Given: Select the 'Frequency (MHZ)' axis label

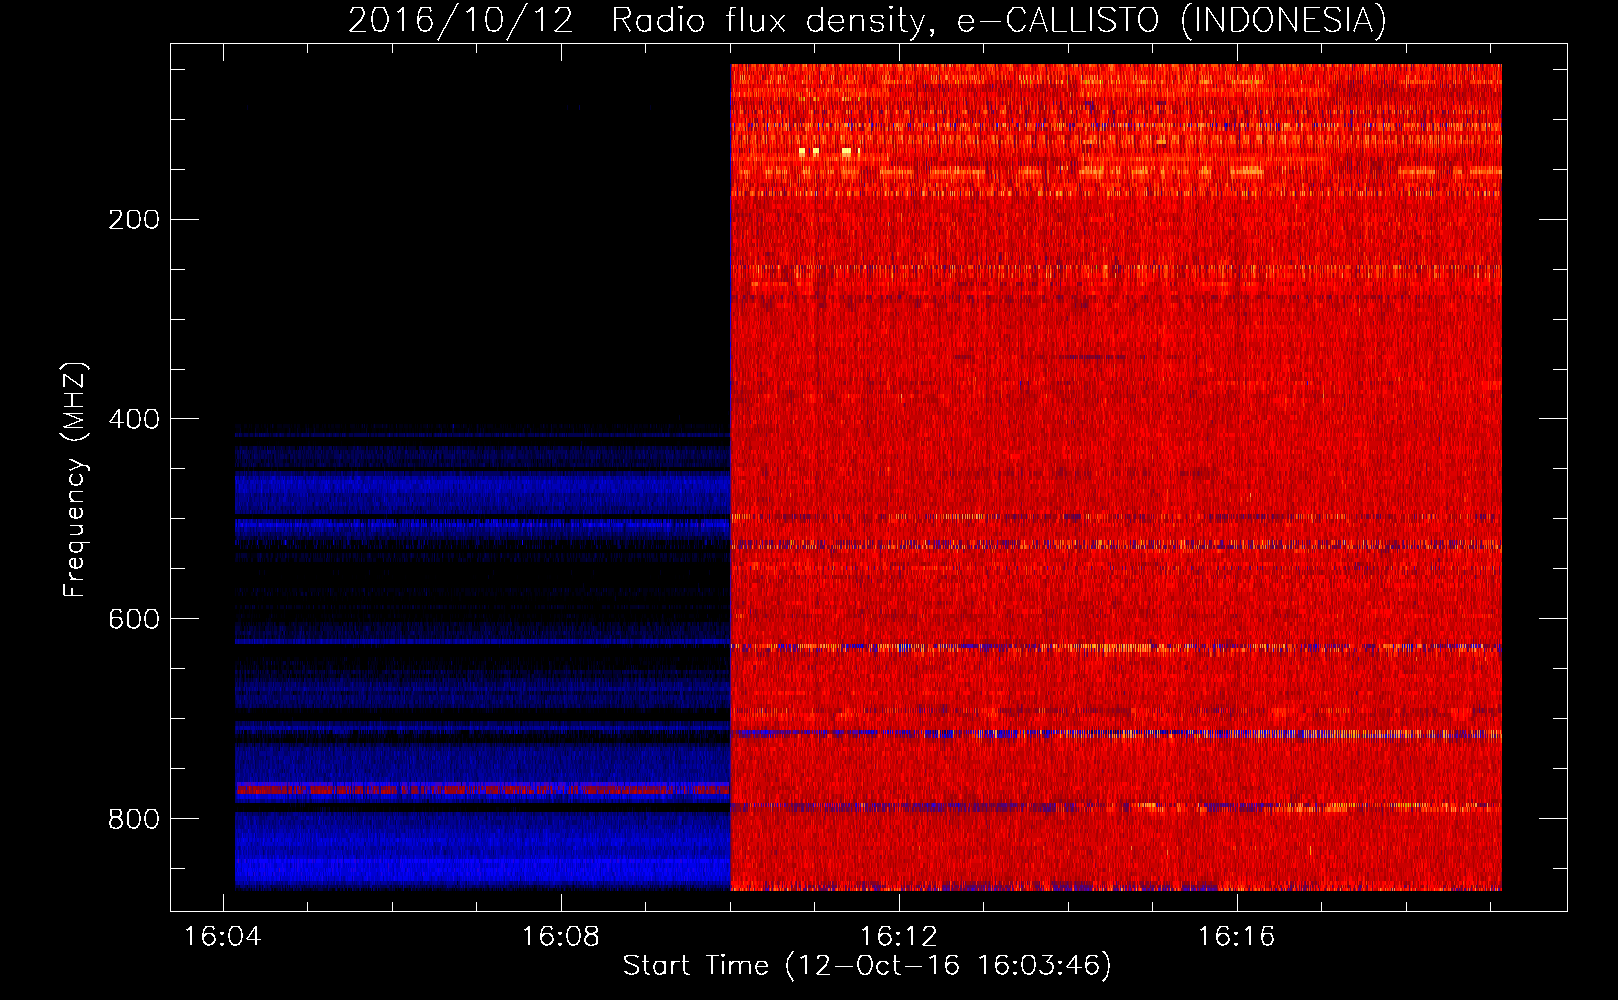Looking at the screenshot, I should click(74, 480).
